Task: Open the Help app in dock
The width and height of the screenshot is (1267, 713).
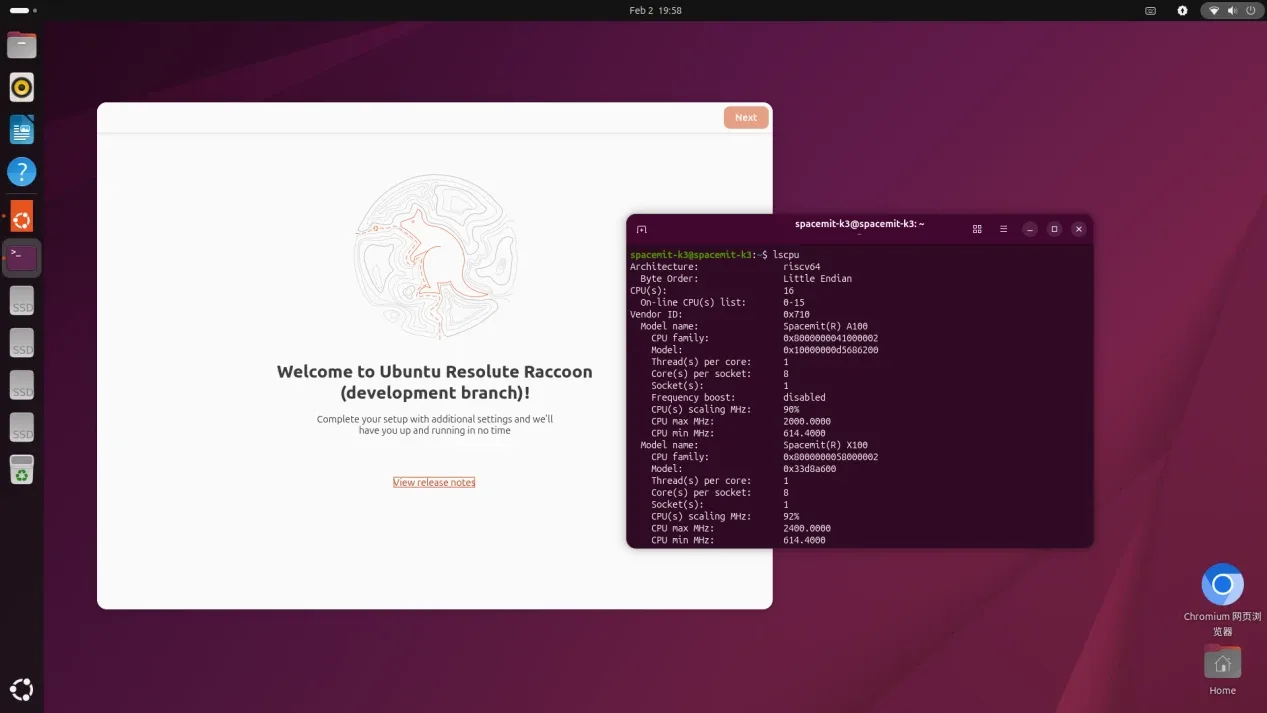Action: point(21,171)
